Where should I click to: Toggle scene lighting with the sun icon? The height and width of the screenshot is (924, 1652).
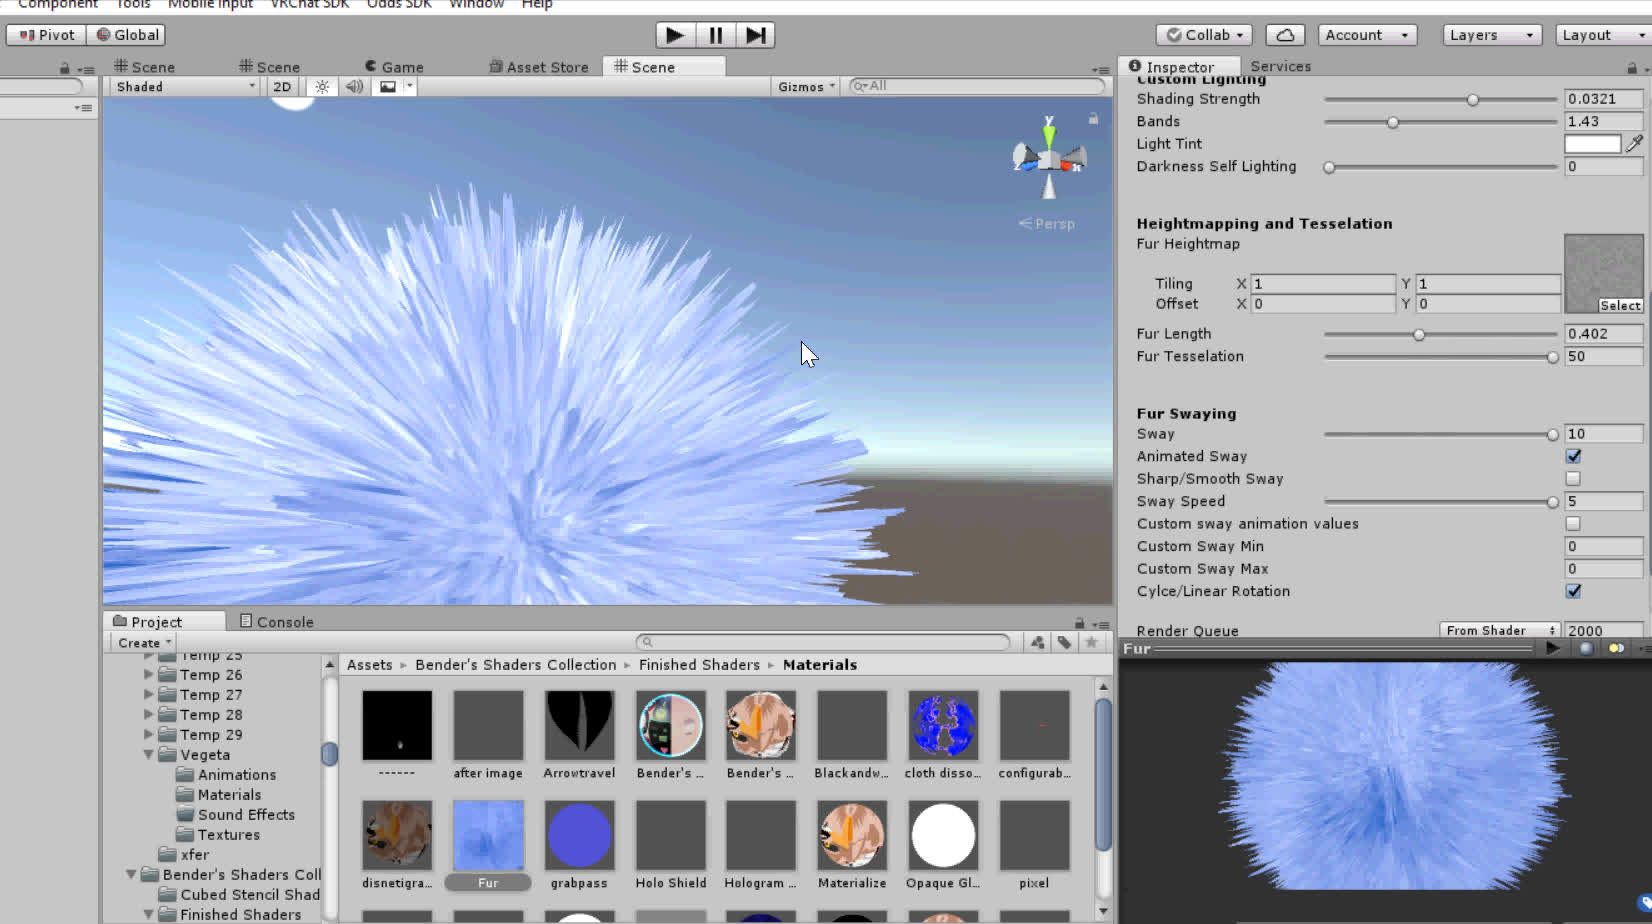click(320, 86)
